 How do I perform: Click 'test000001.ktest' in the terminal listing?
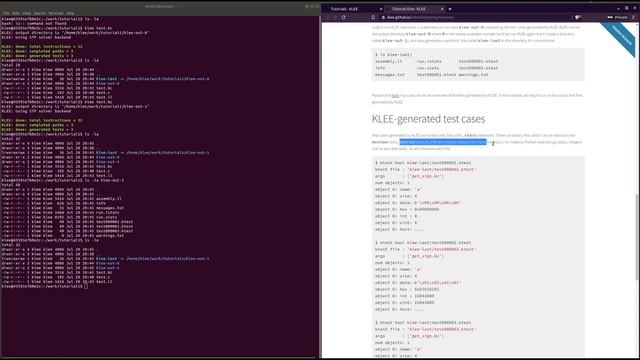tap(114, 222)
